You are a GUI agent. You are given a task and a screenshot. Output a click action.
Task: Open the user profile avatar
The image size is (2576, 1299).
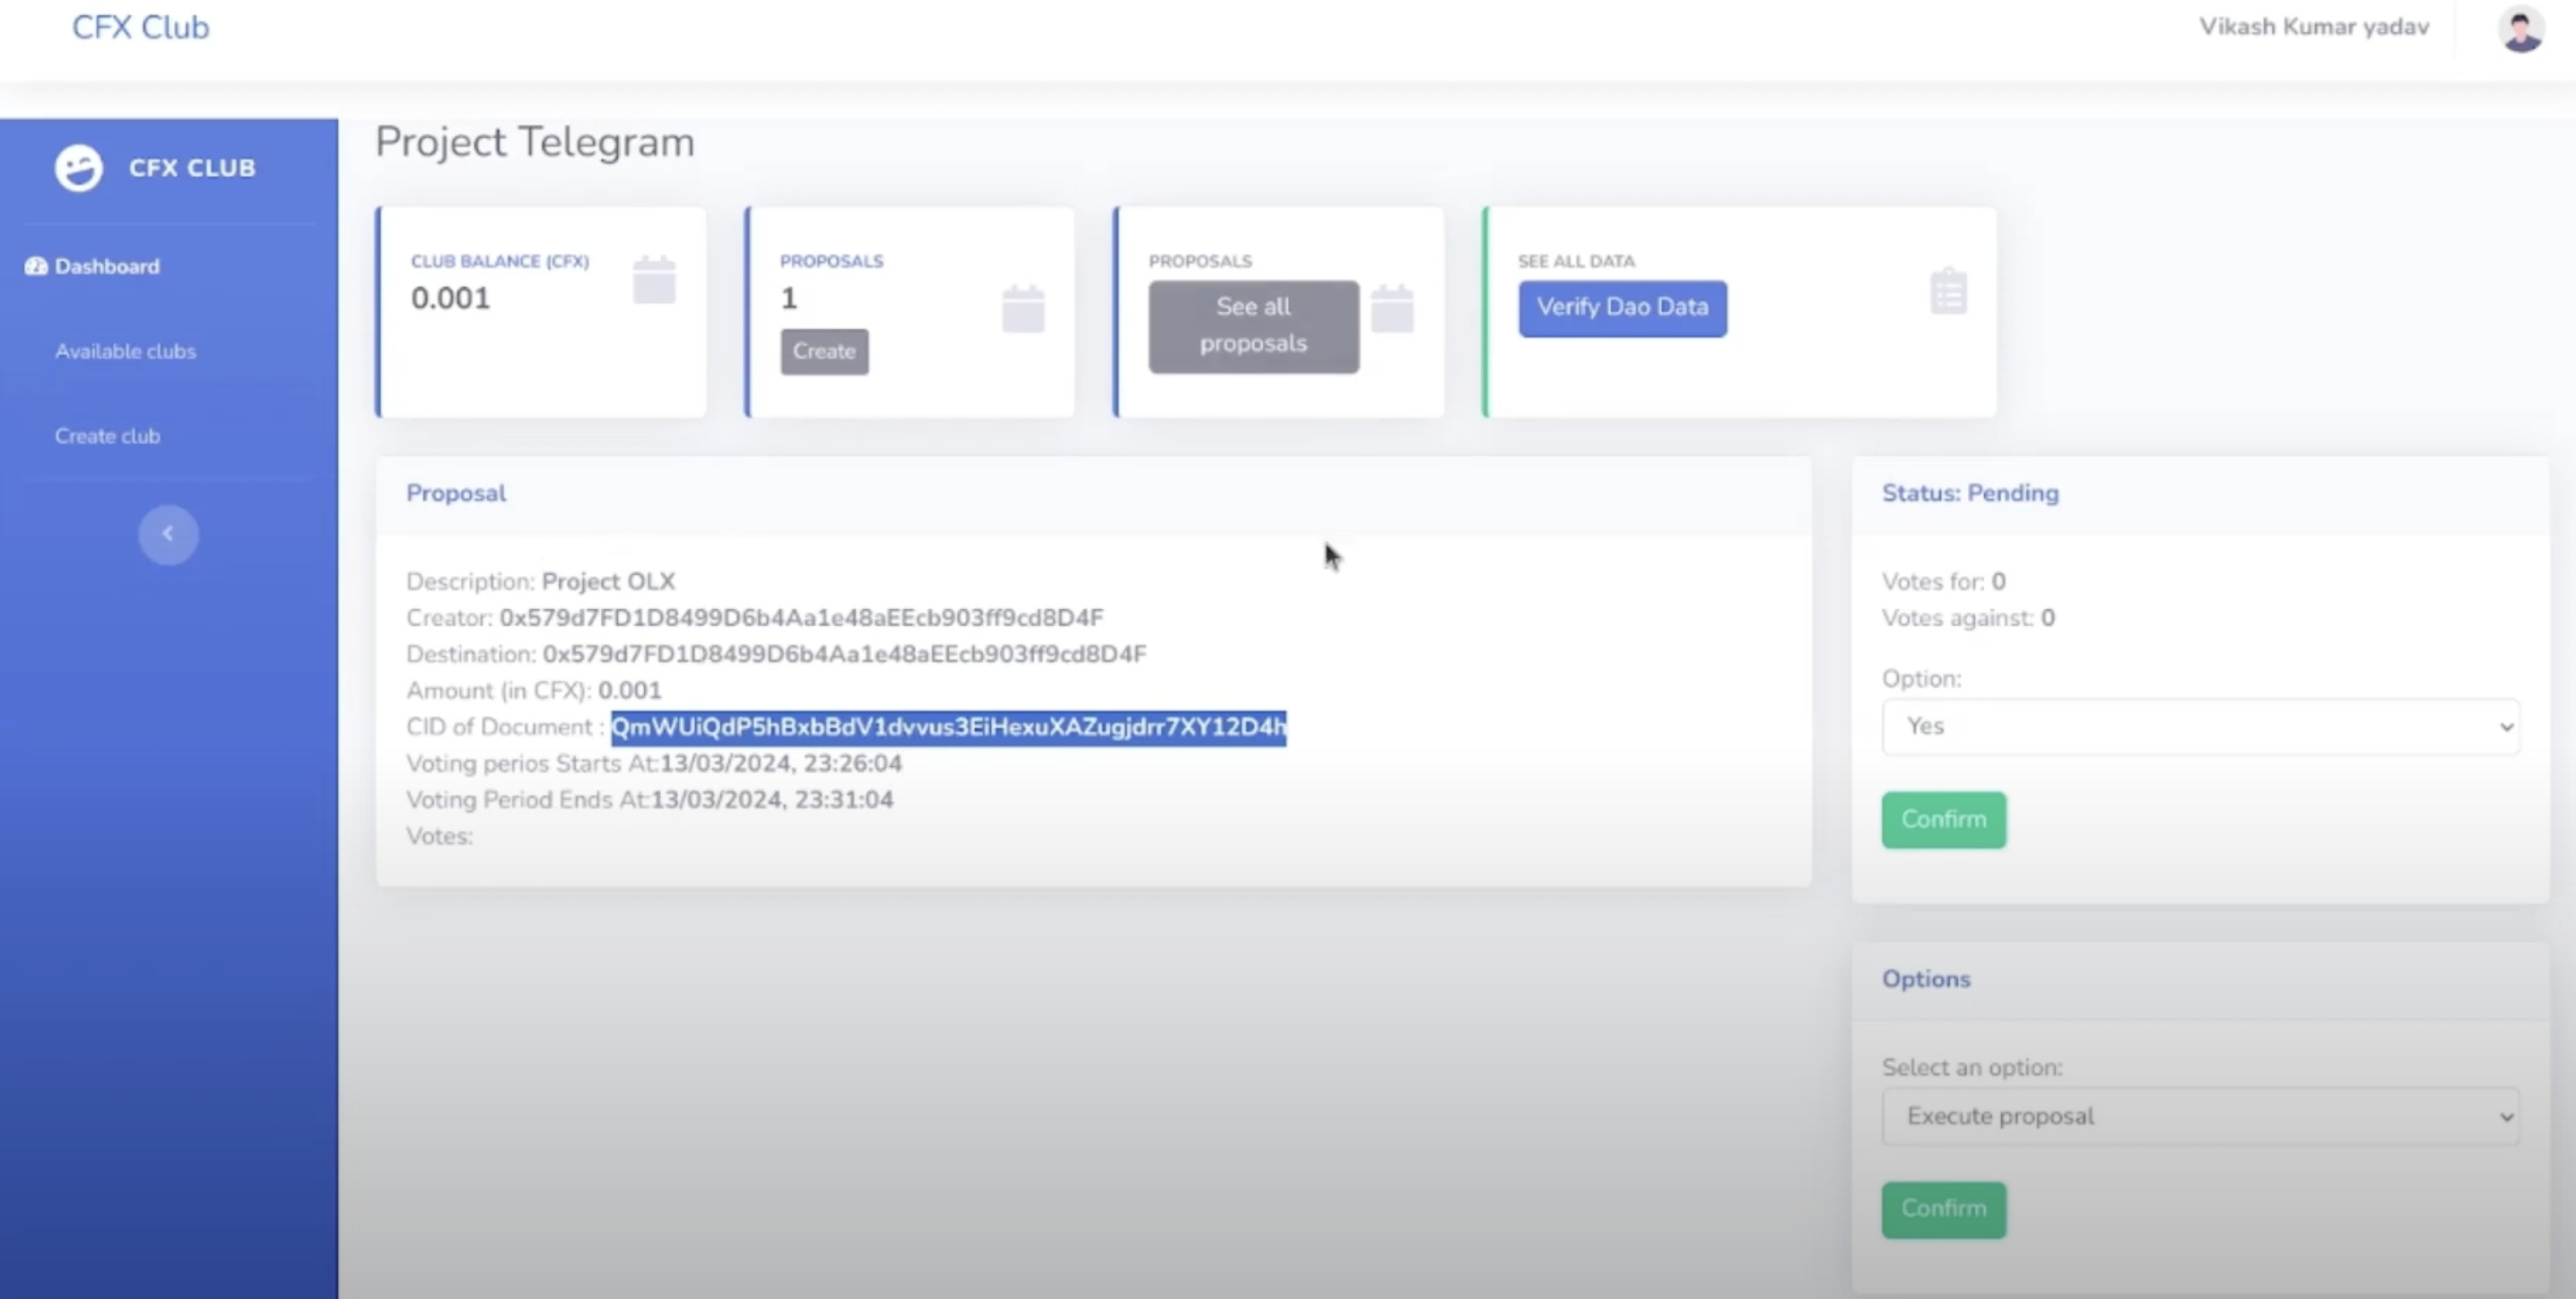coord(2521,28)
